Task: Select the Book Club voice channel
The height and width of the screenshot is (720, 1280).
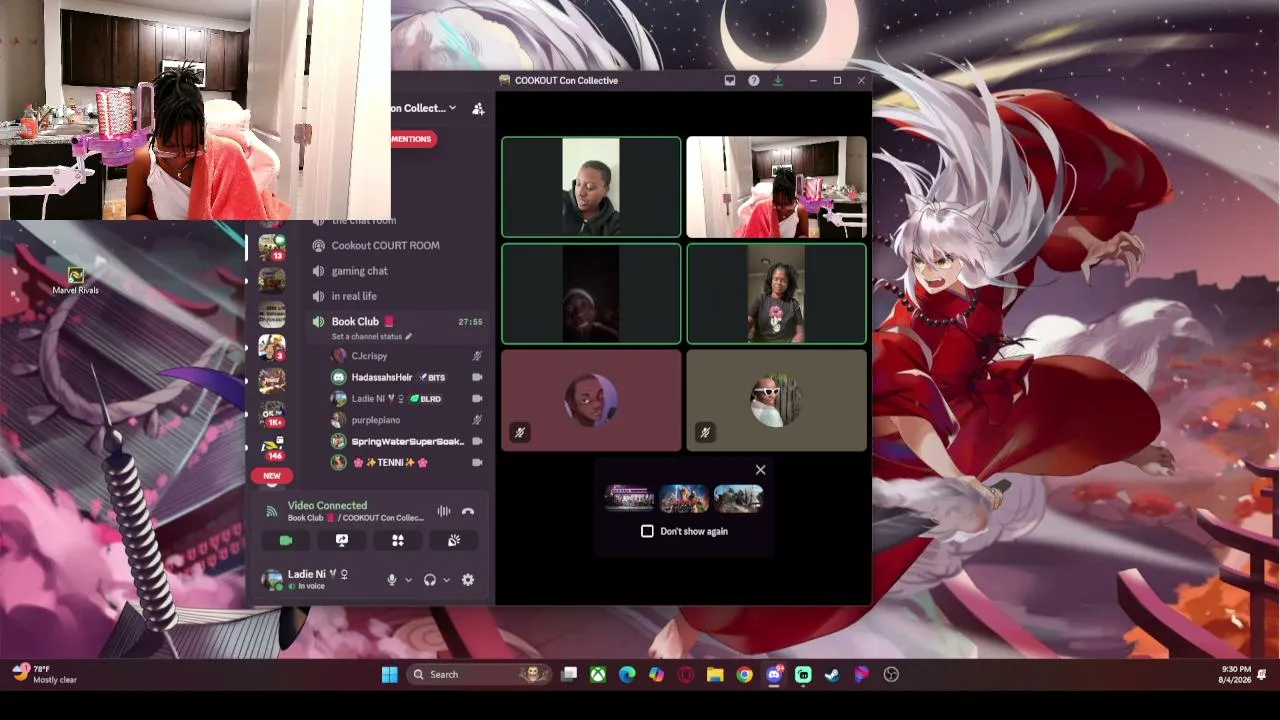Action: (355, 322)
